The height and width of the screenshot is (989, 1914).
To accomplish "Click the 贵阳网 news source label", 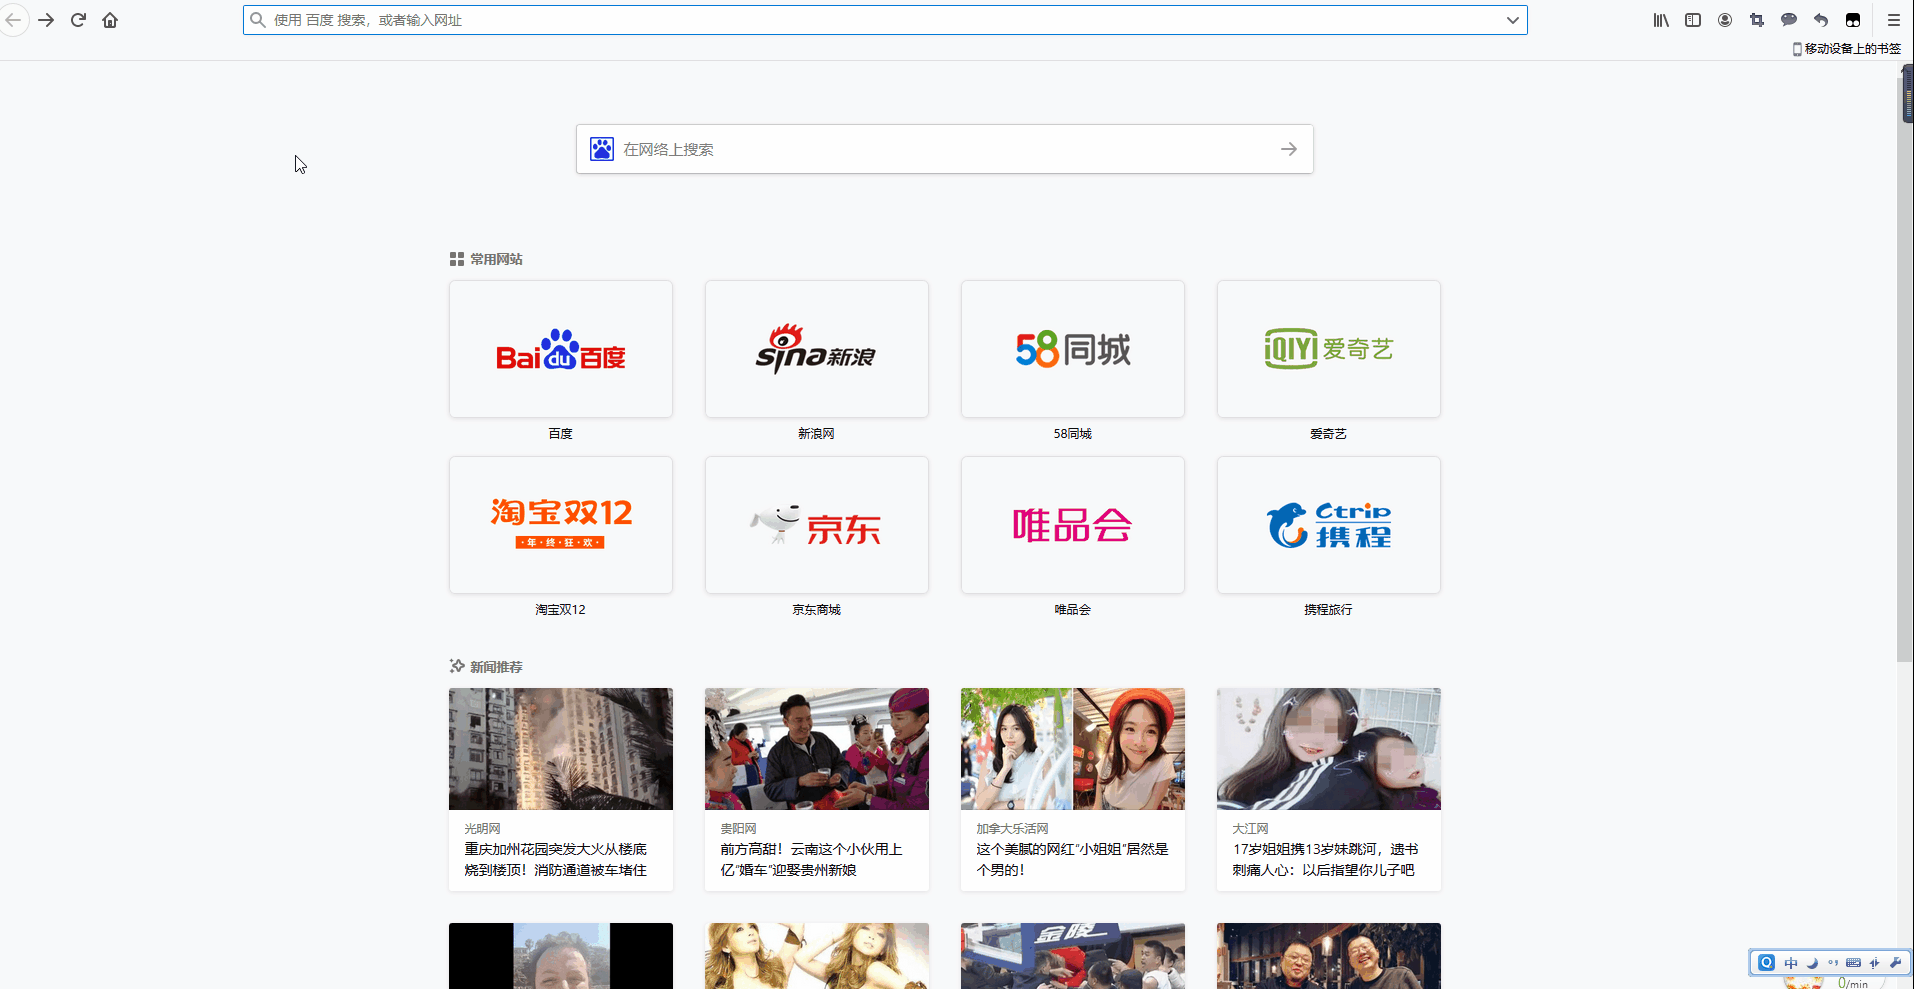I will tap(739, 829).
